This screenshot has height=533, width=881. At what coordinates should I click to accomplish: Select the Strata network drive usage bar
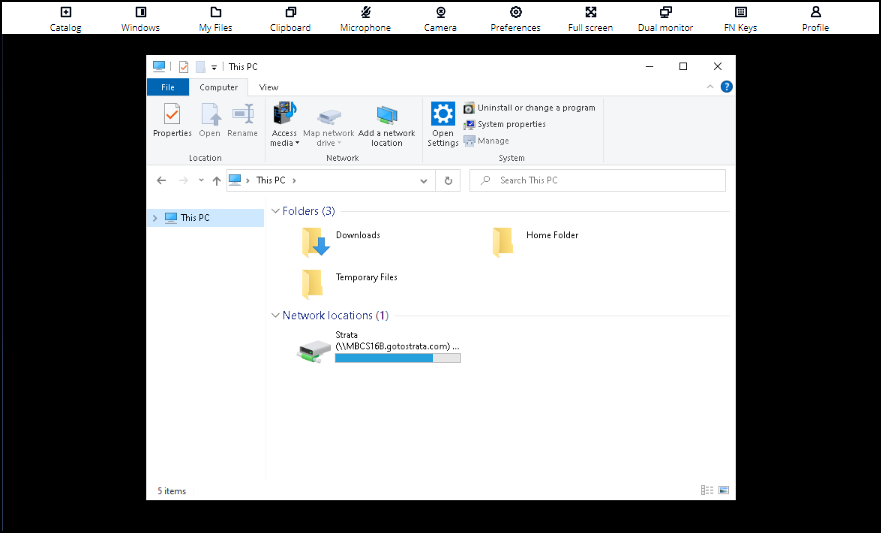tap(398, 358)
